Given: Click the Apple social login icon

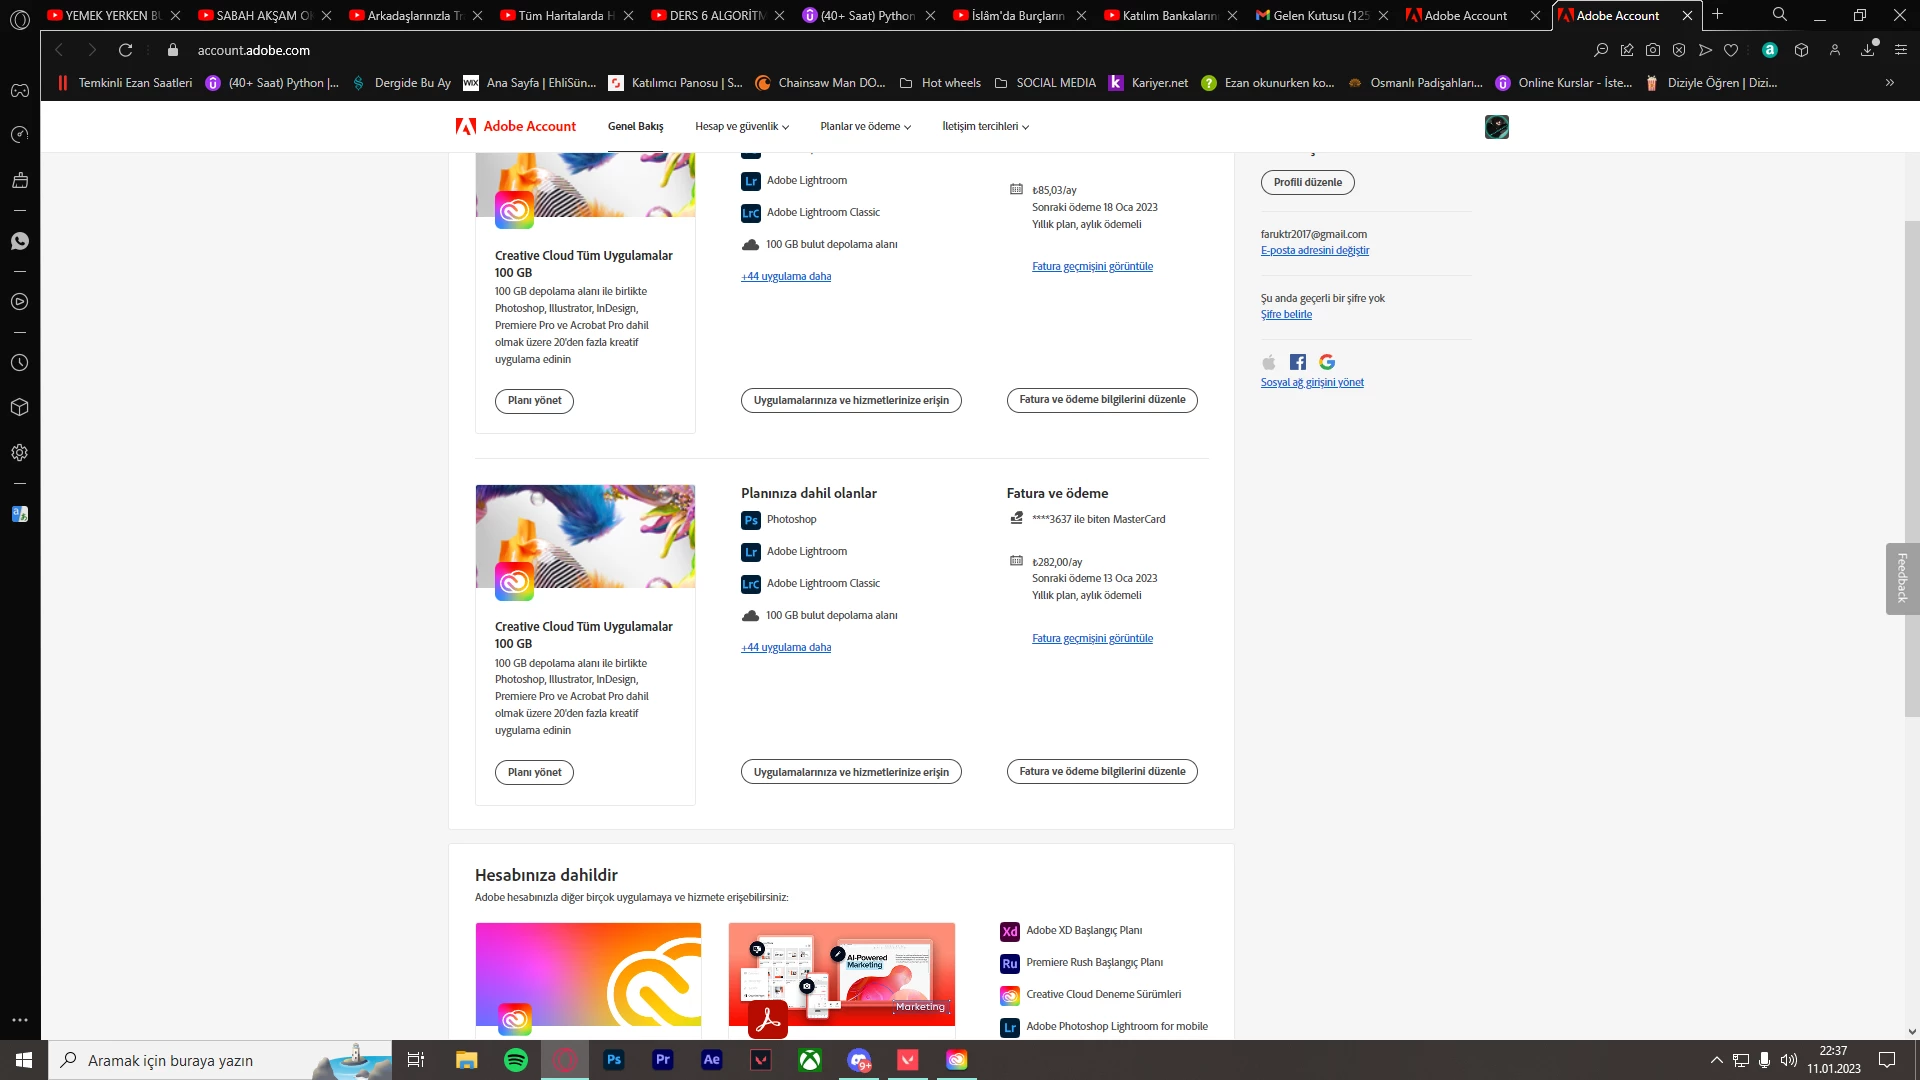Looking at the screenshot, I should 1269,362.
